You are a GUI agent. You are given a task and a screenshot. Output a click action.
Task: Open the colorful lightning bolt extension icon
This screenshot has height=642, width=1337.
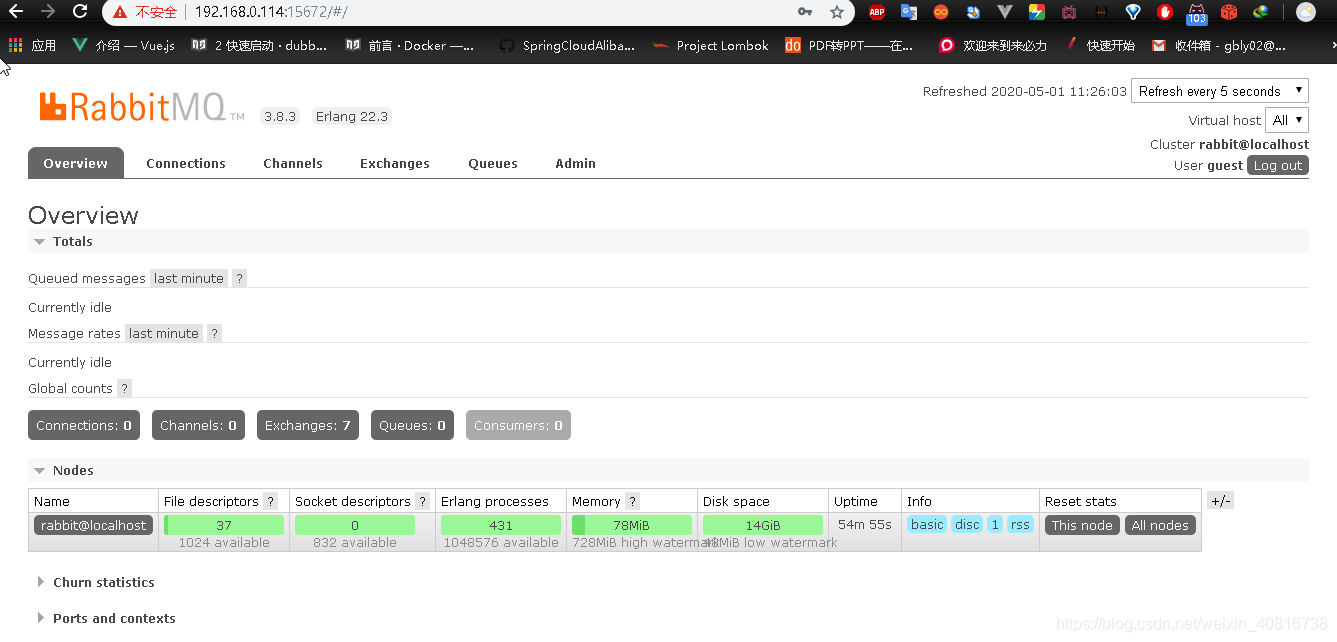[x=1037, y=12]
